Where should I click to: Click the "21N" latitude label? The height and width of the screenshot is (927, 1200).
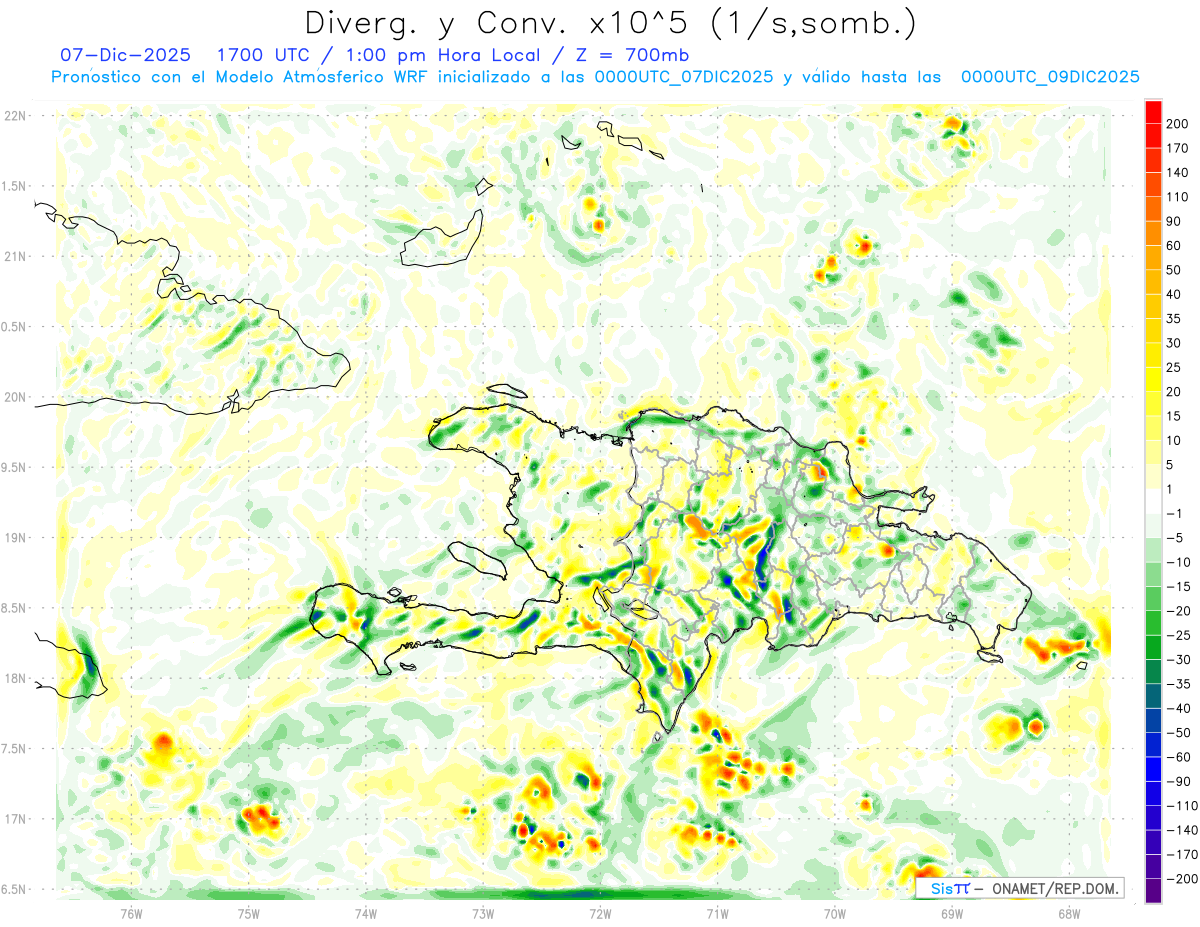point(14,256)
